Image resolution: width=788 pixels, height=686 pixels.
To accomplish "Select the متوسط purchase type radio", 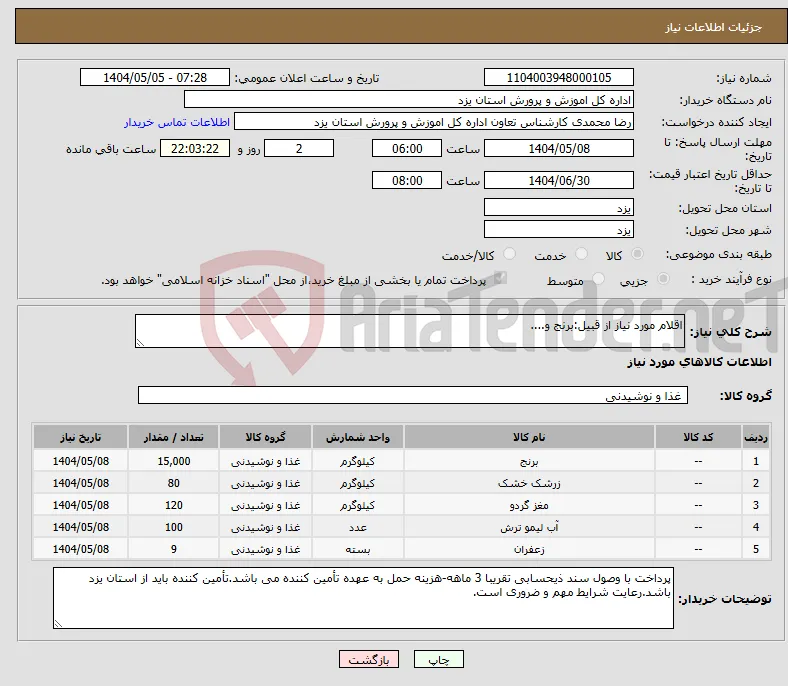I will pos(598,279).
